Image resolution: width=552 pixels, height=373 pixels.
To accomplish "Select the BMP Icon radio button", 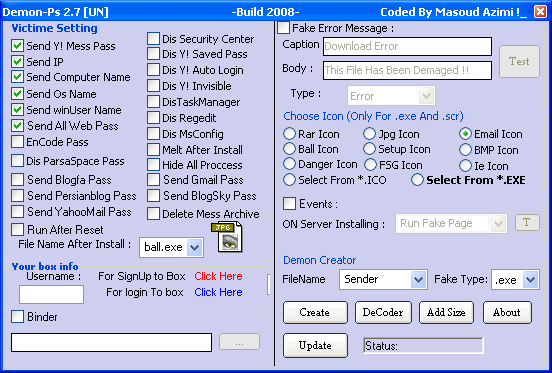I will coord(465,150).
